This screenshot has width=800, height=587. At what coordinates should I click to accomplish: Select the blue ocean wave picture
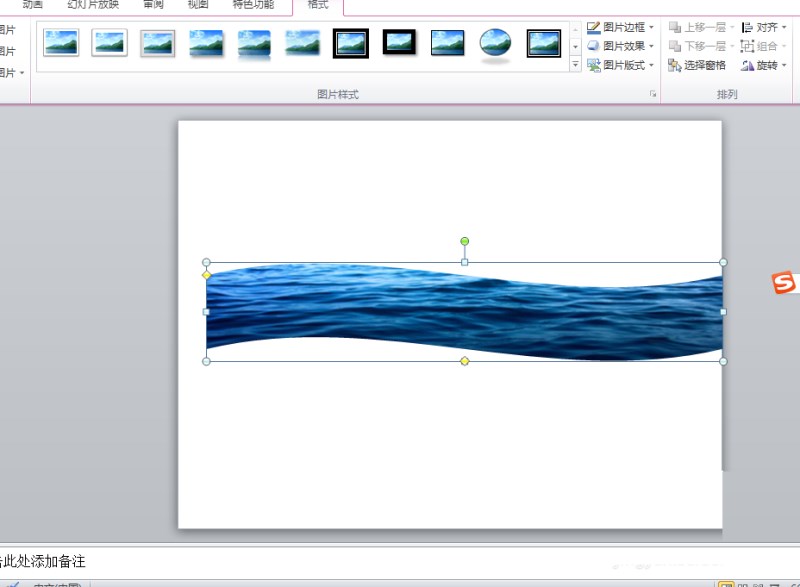[464, 312]
